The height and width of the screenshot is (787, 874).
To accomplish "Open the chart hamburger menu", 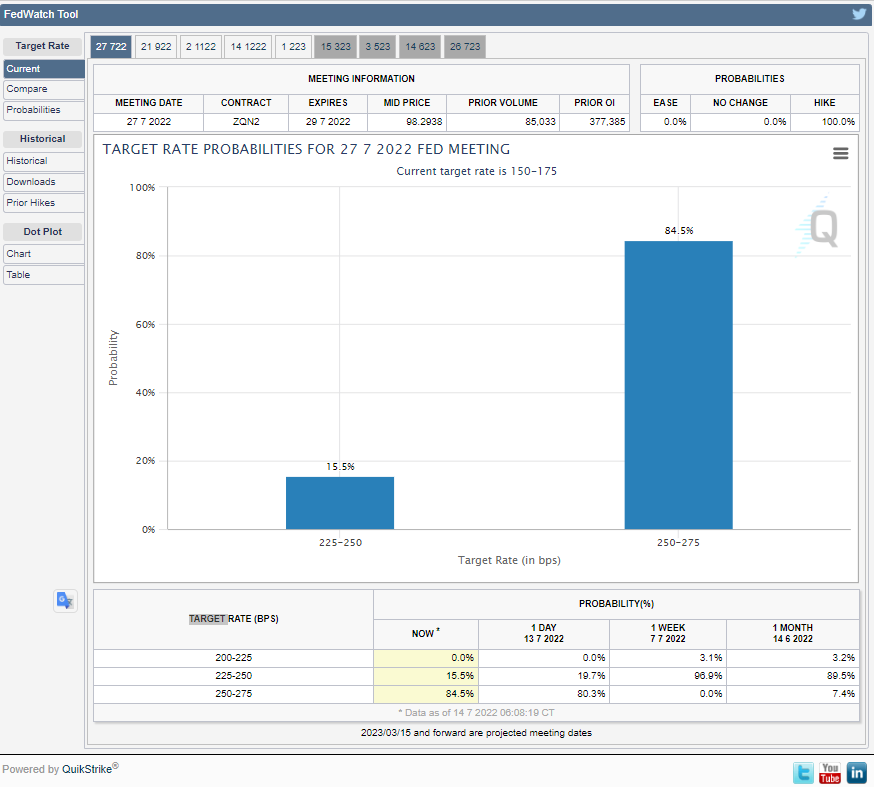I will 840,153.
